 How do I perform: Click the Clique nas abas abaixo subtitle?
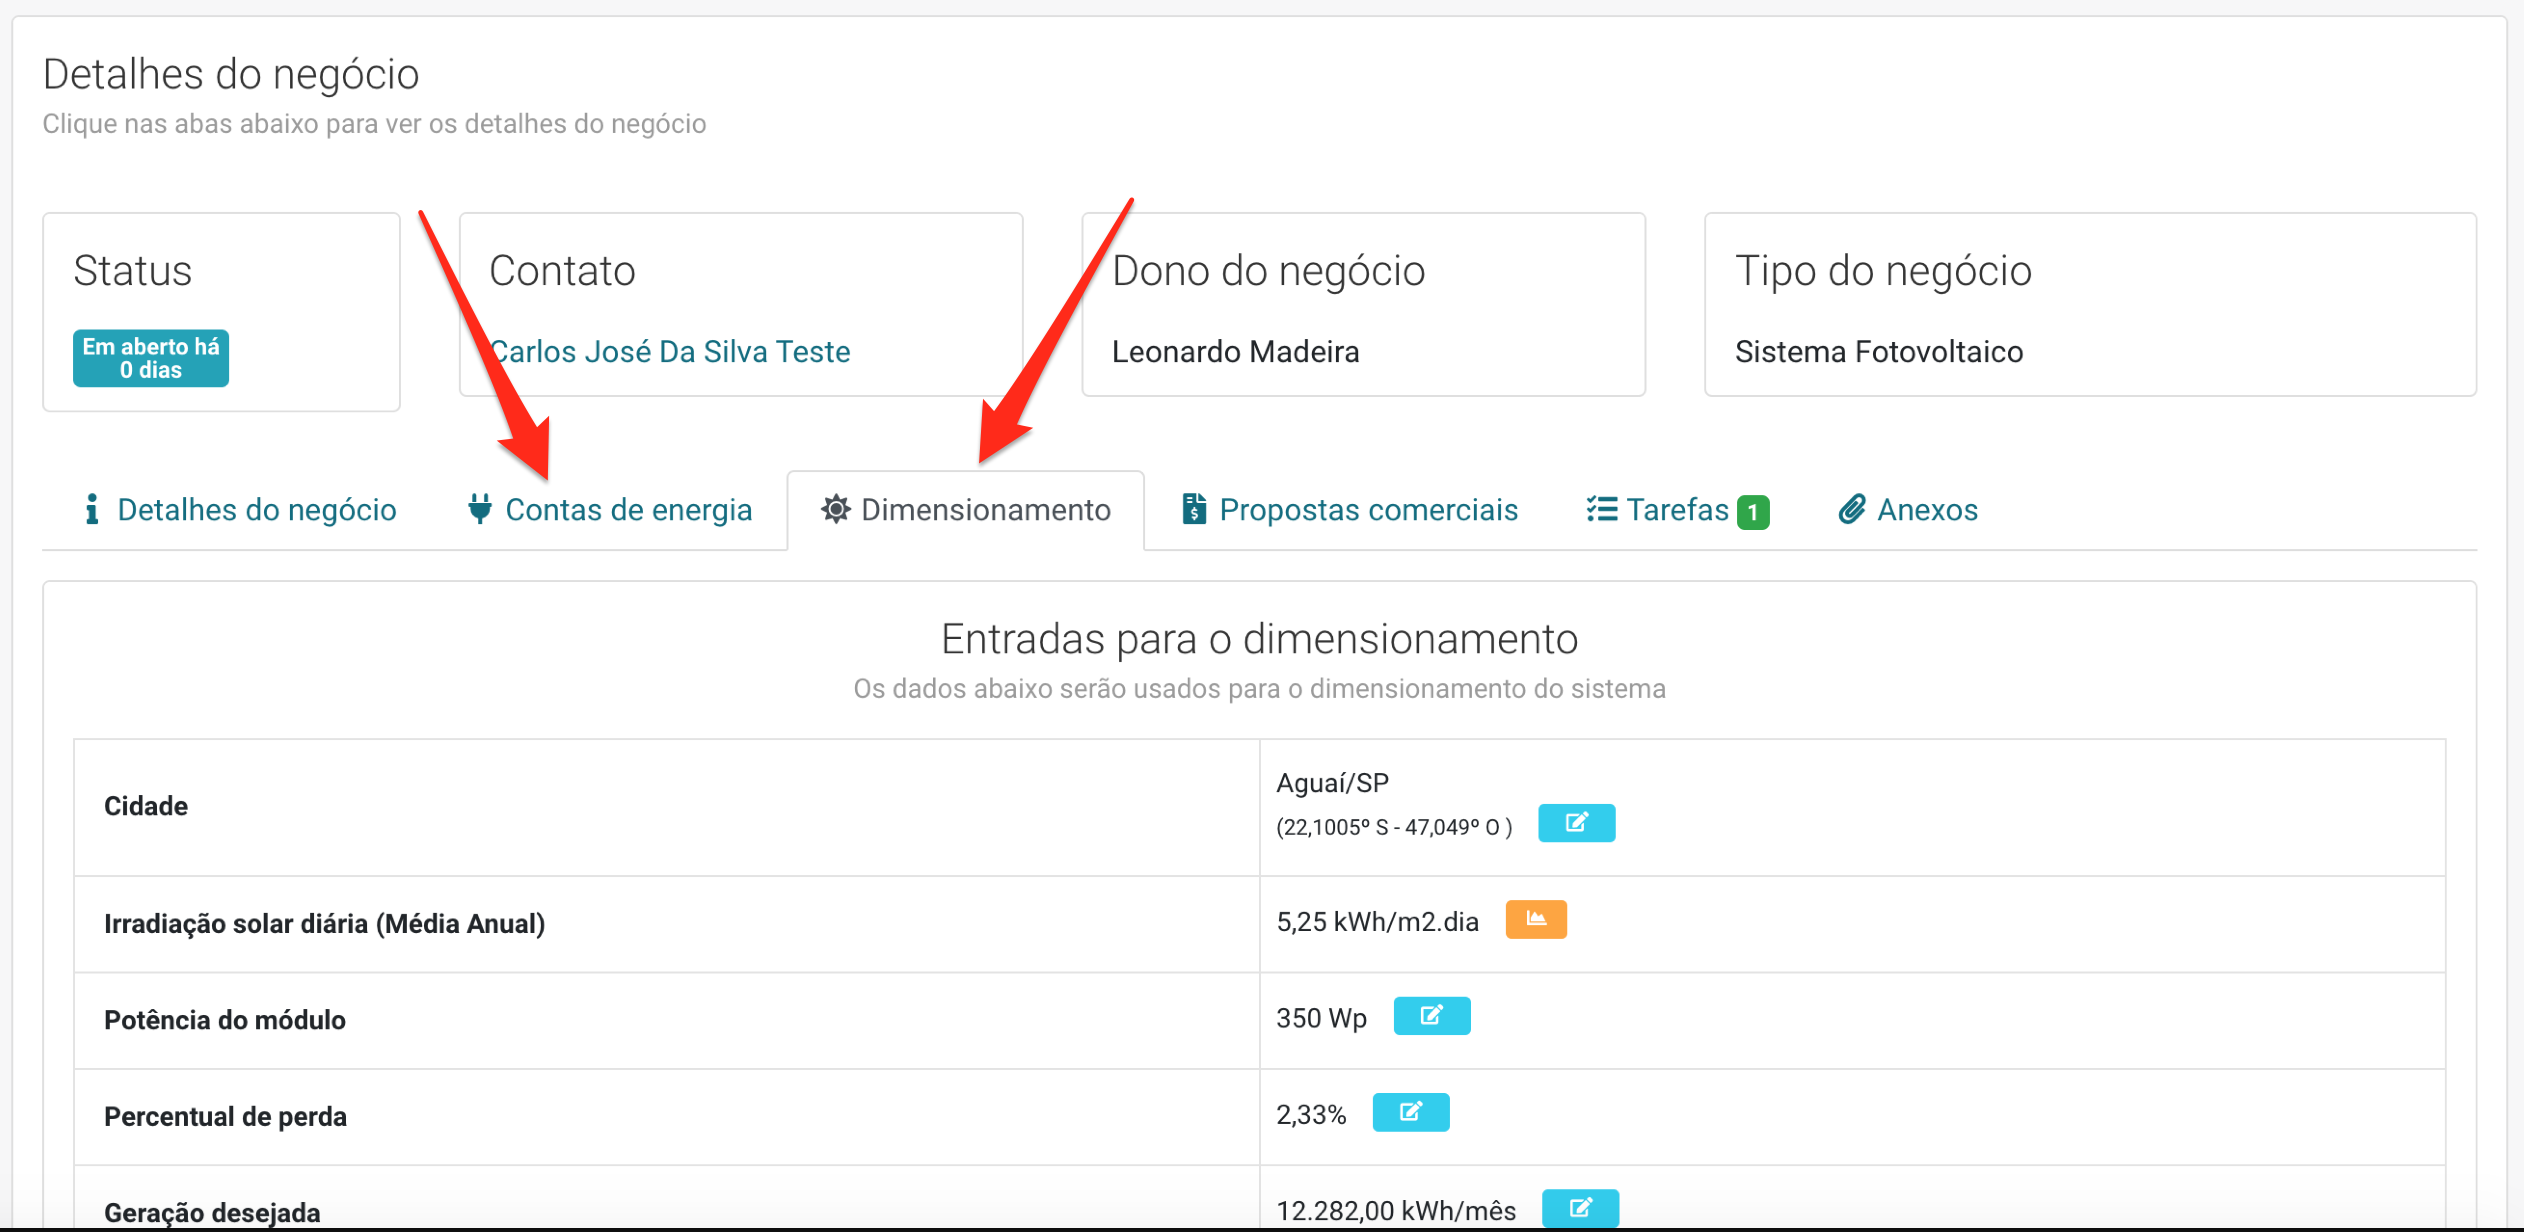374,124
